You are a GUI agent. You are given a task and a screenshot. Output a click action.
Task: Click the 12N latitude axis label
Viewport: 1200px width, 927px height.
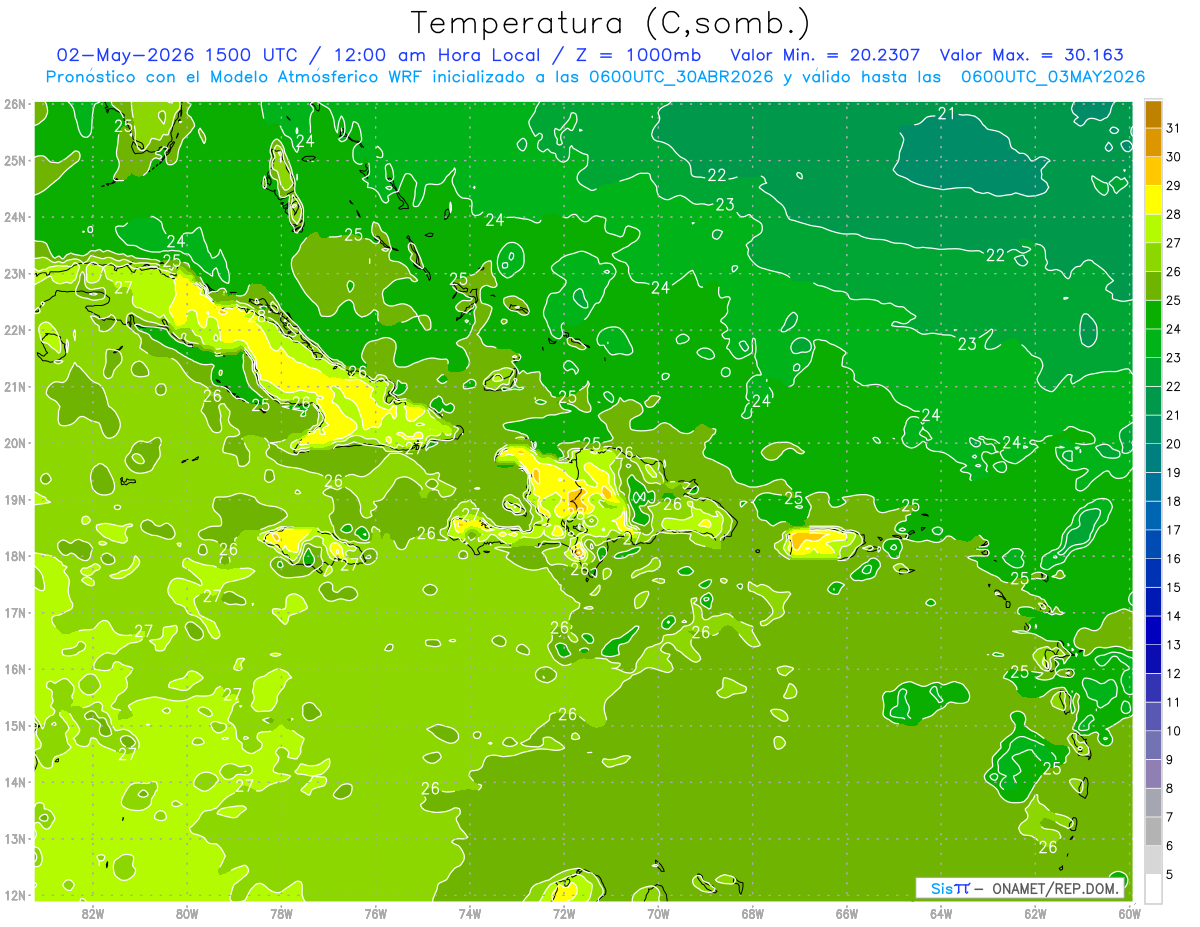point(15,895)
